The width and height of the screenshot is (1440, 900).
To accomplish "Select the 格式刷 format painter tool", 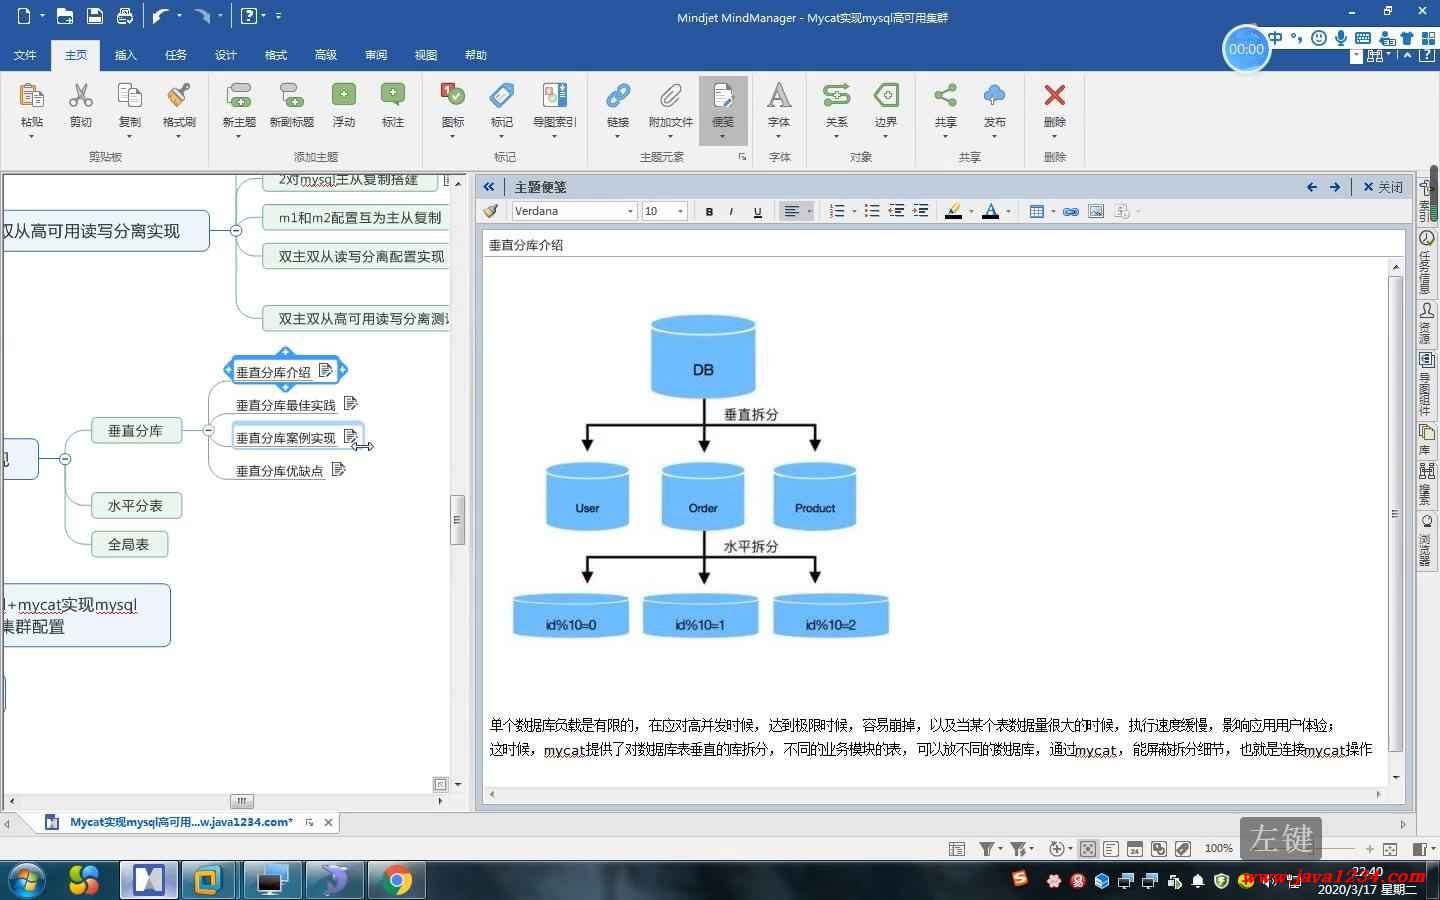I will pyautogui.click(x=179, y=96).
